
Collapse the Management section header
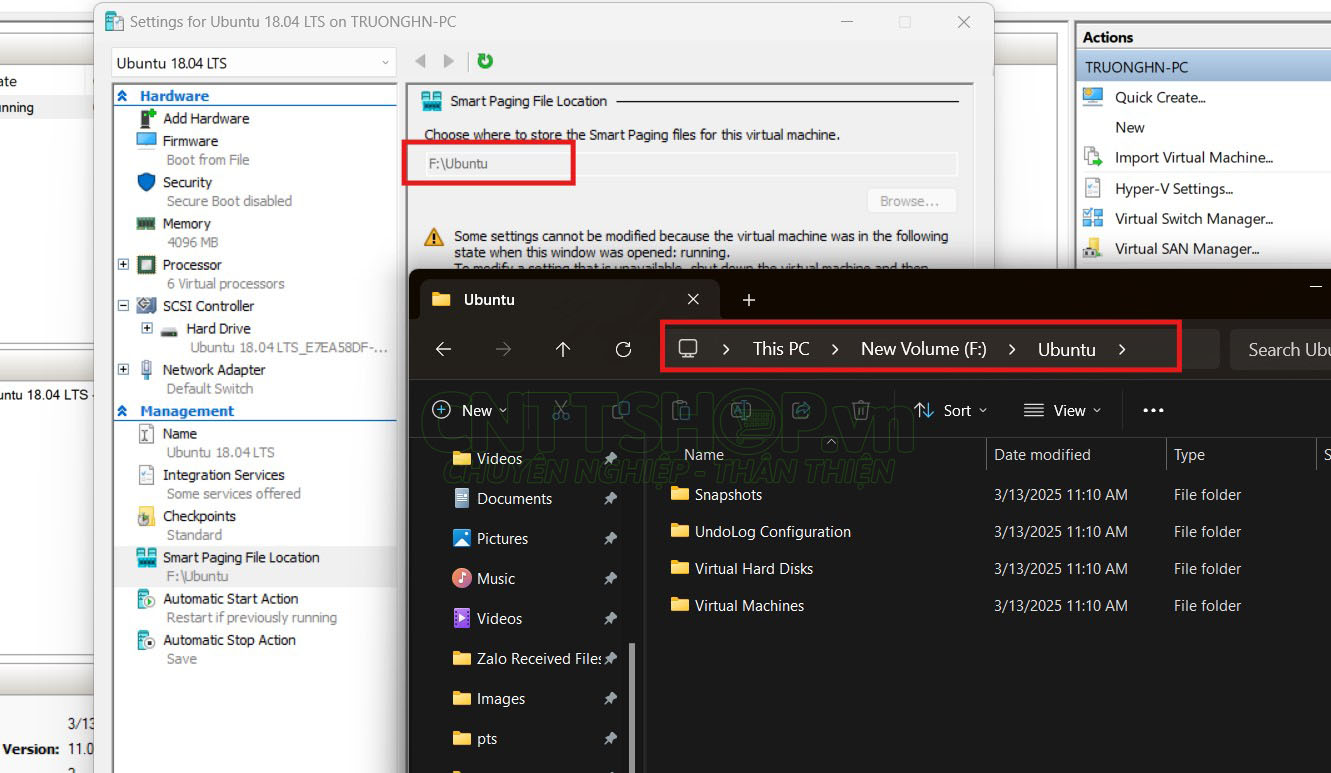[x=123, y=411]
